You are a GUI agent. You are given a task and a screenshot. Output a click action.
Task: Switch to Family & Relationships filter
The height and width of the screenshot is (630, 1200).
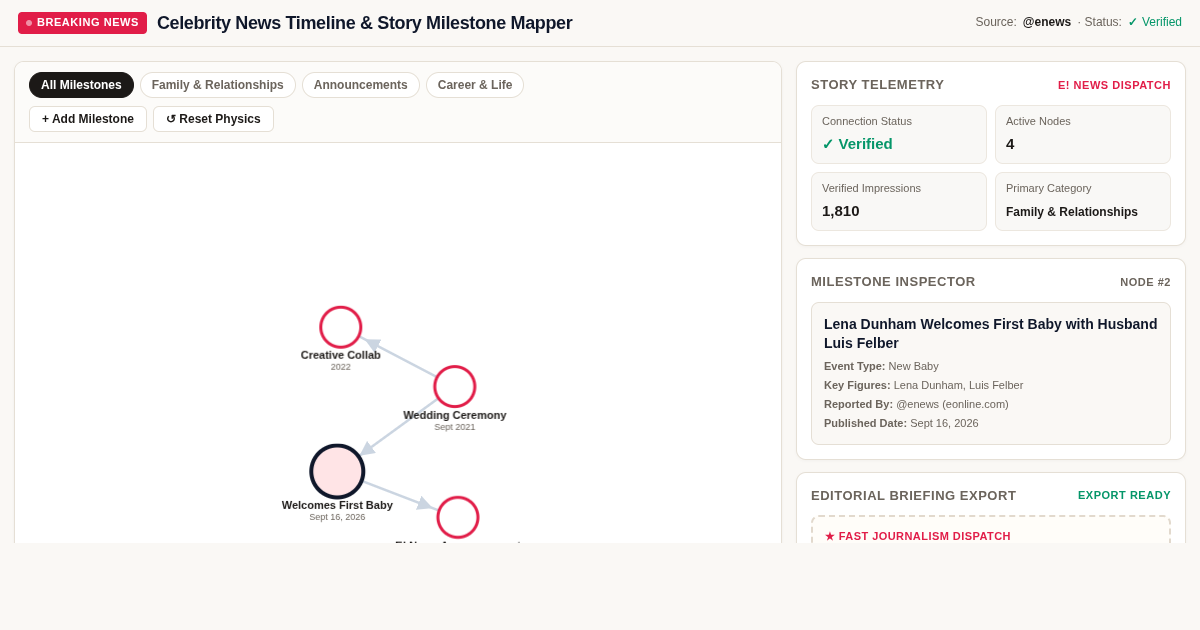click(x=218, y=85)
